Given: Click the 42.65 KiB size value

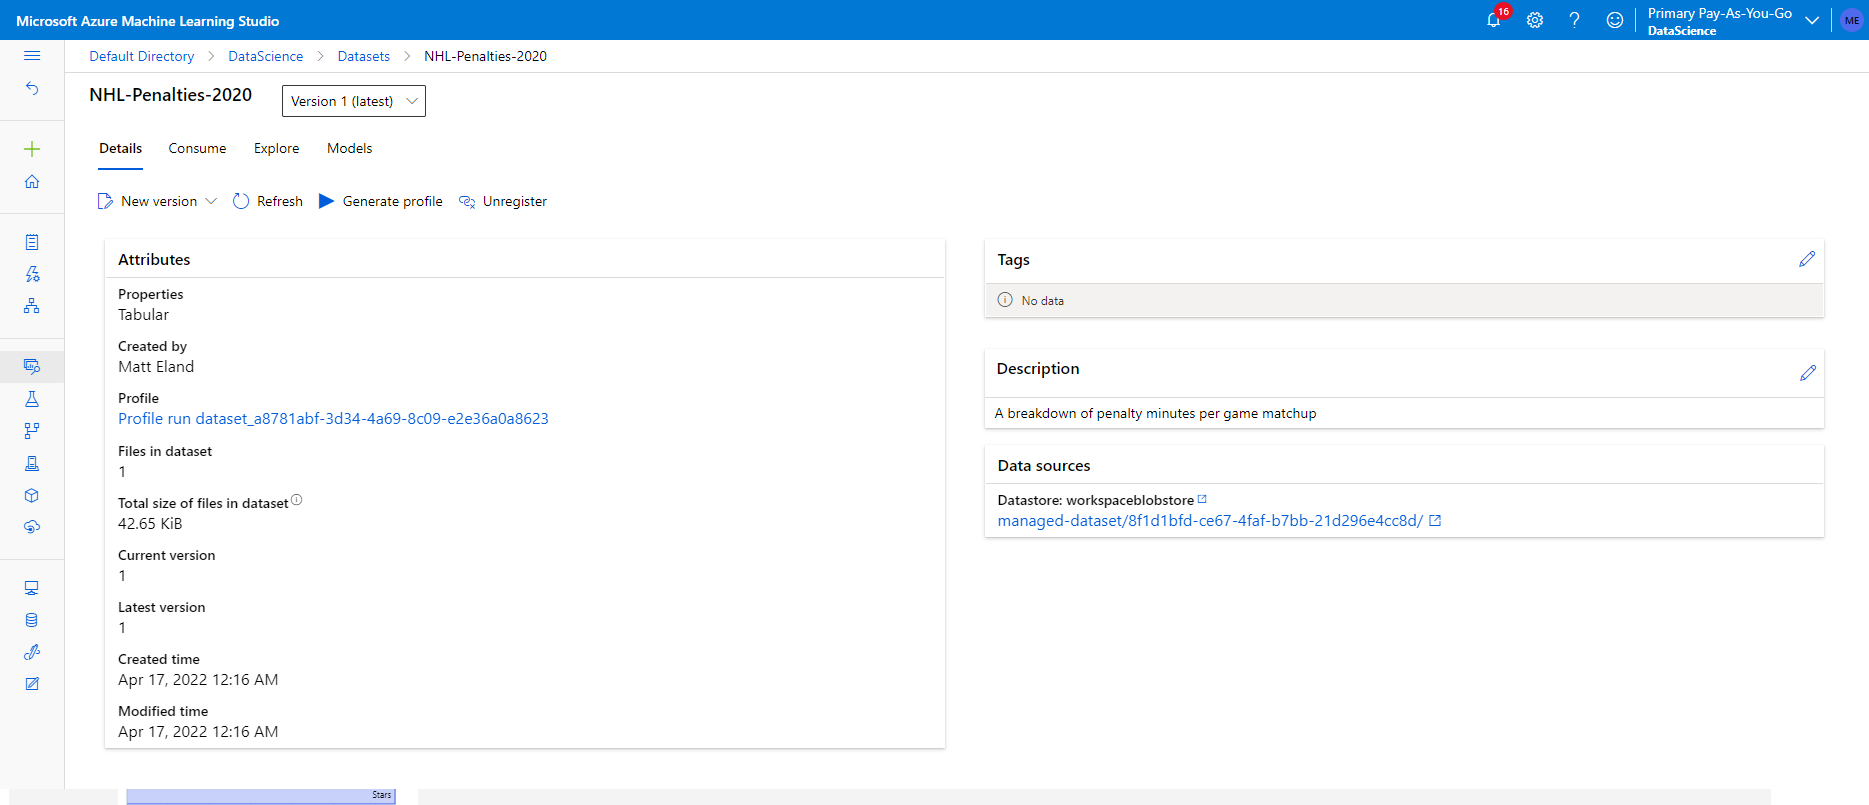Looking at the screenshot, I should coord(150,523).
